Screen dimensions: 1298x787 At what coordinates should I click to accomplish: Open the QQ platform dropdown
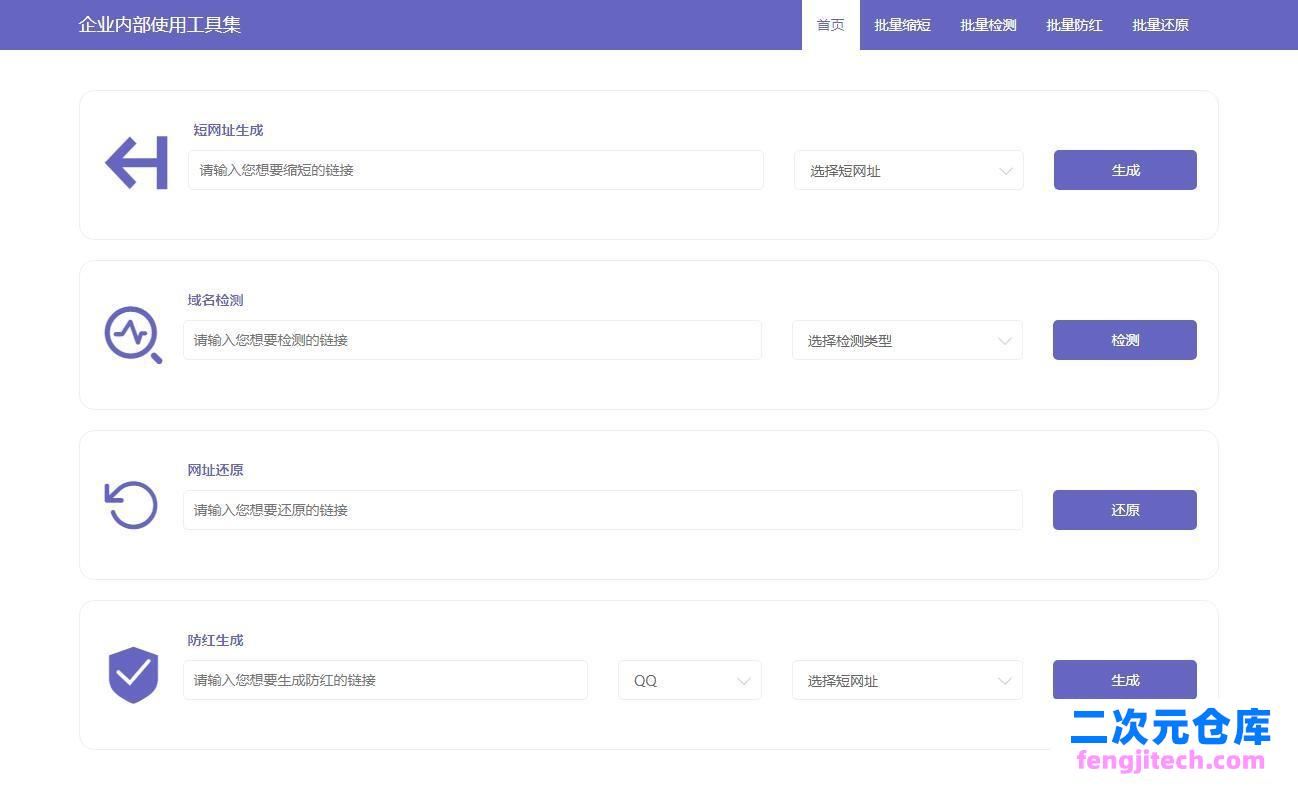click(x=690, y=680)
